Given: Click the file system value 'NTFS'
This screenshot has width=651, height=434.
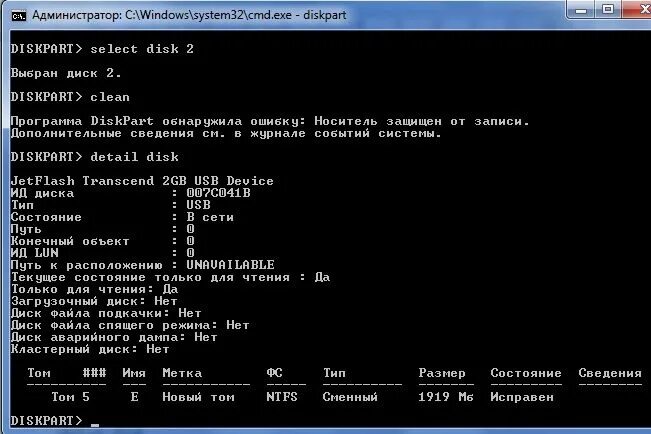Looking at the screenshot, I should tap(282, 397).
